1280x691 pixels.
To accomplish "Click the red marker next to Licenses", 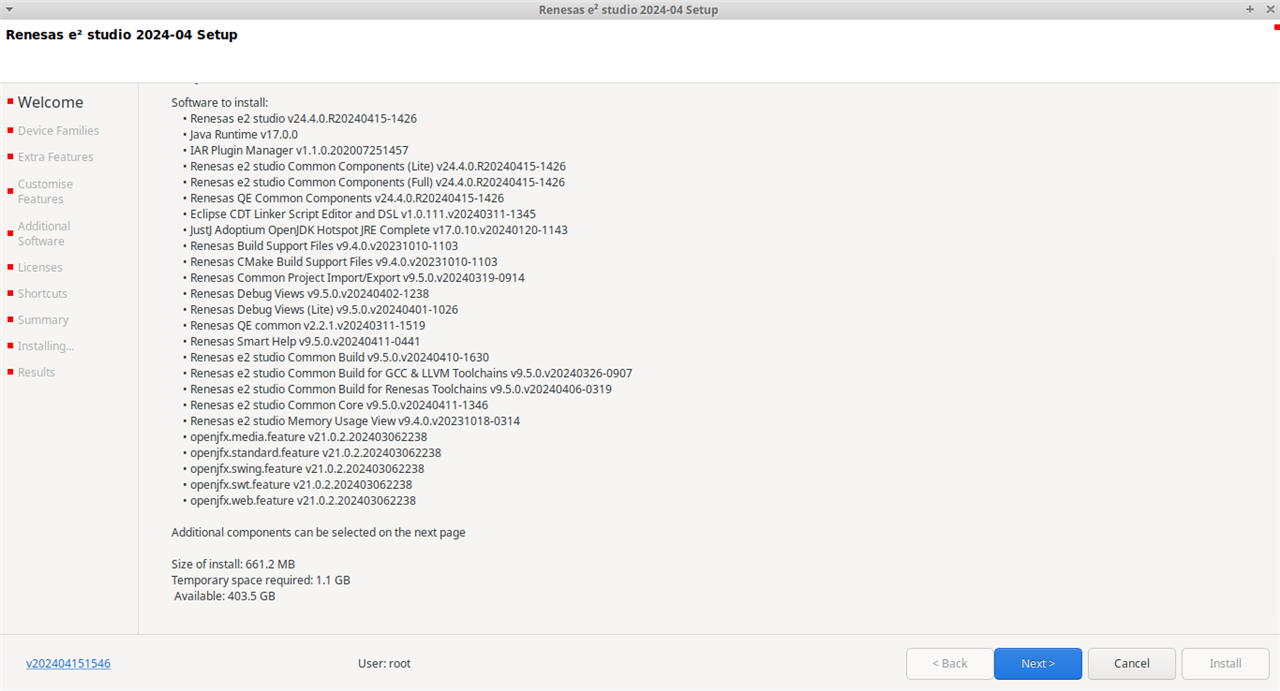I will [x=10, y=266].
